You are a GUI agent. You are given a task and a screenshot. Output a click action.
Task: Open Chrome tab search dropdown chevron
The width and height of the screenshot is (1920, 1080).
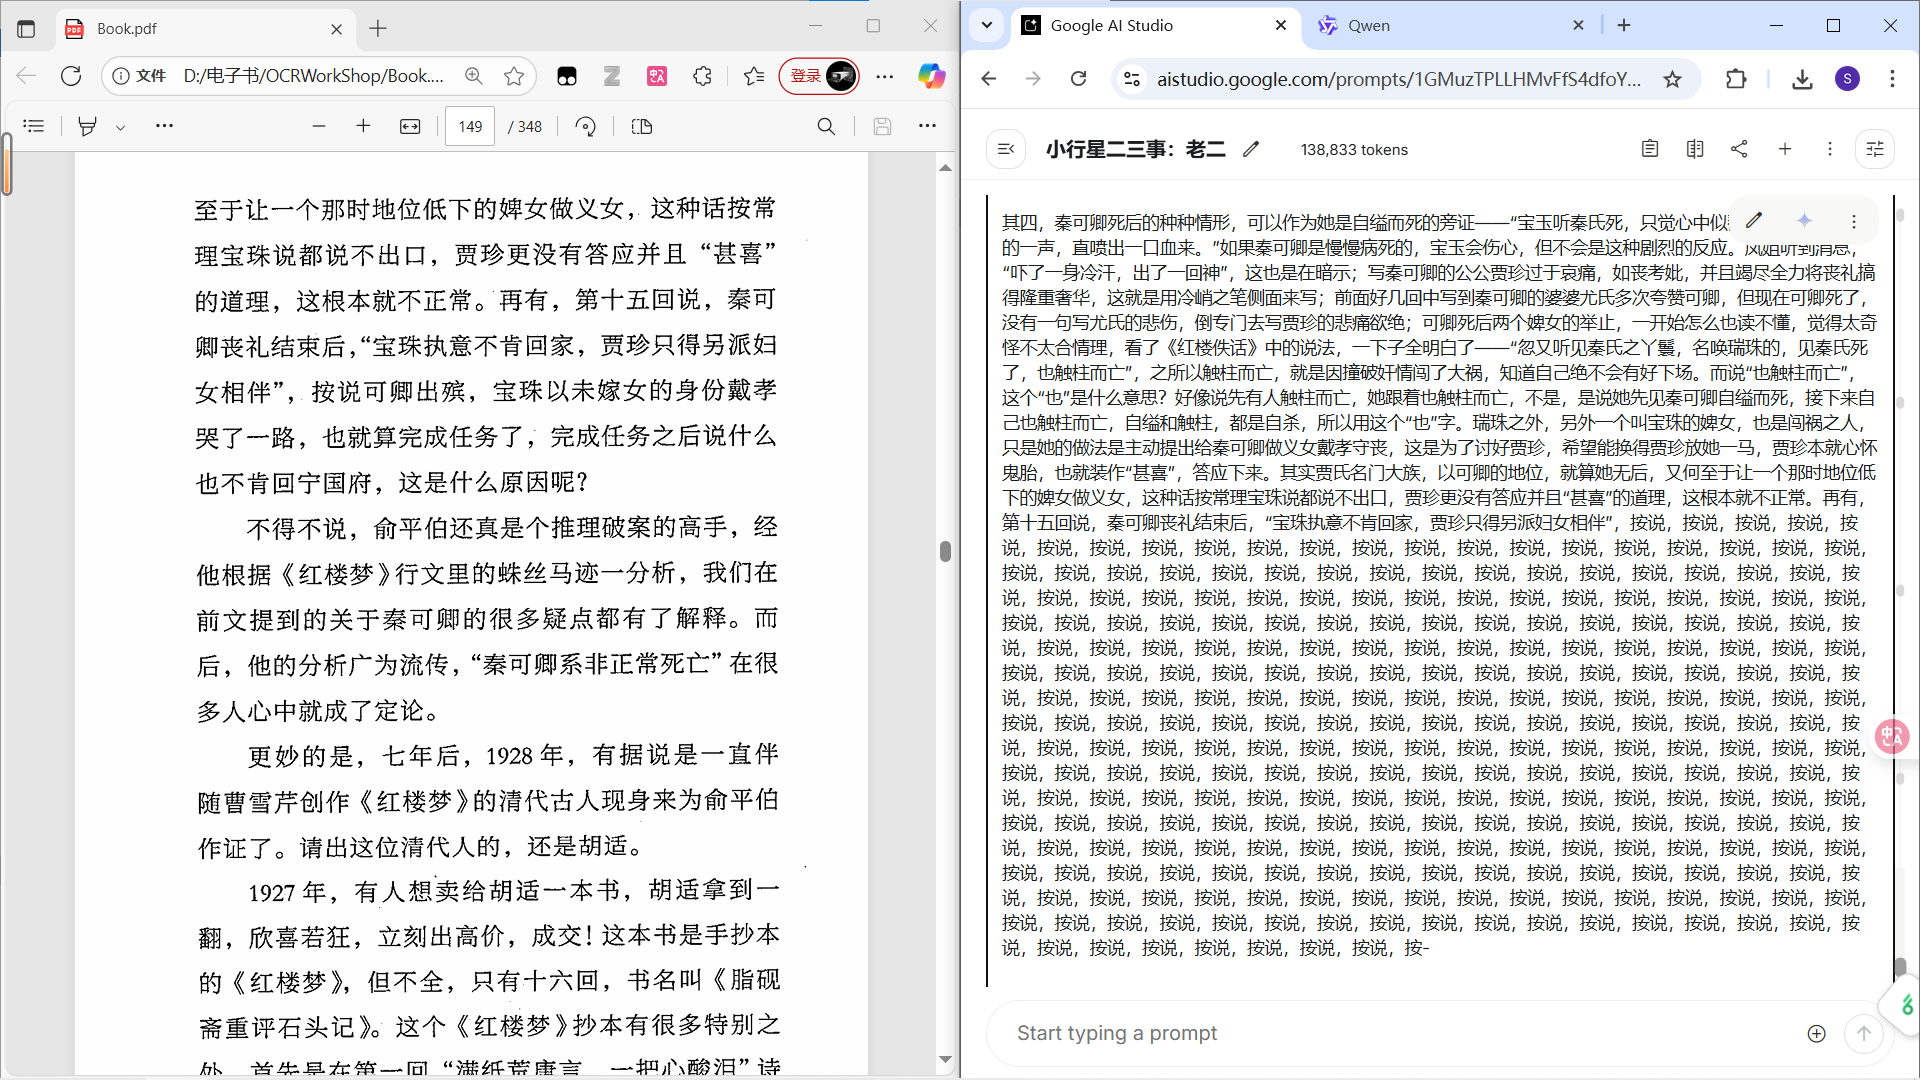point(987,26)
